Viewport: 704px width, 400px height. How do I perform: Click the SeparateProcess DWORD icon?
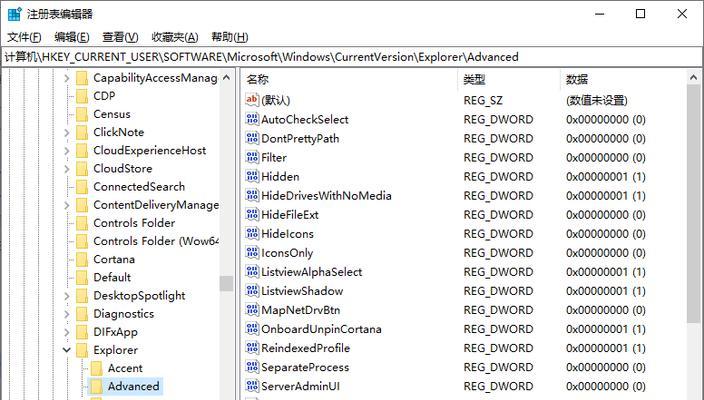click(x=252, y=367)
